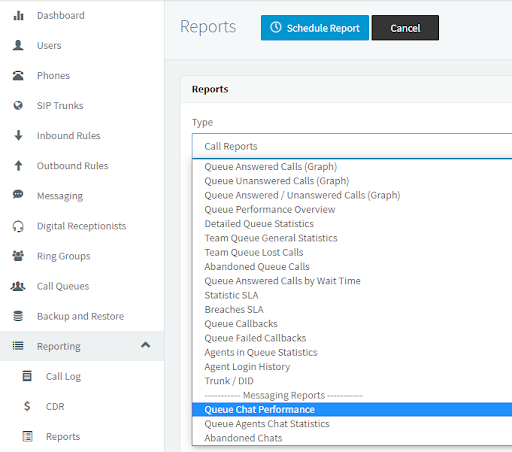Open Outbound Rules up-arrow icon

(18, 165)
